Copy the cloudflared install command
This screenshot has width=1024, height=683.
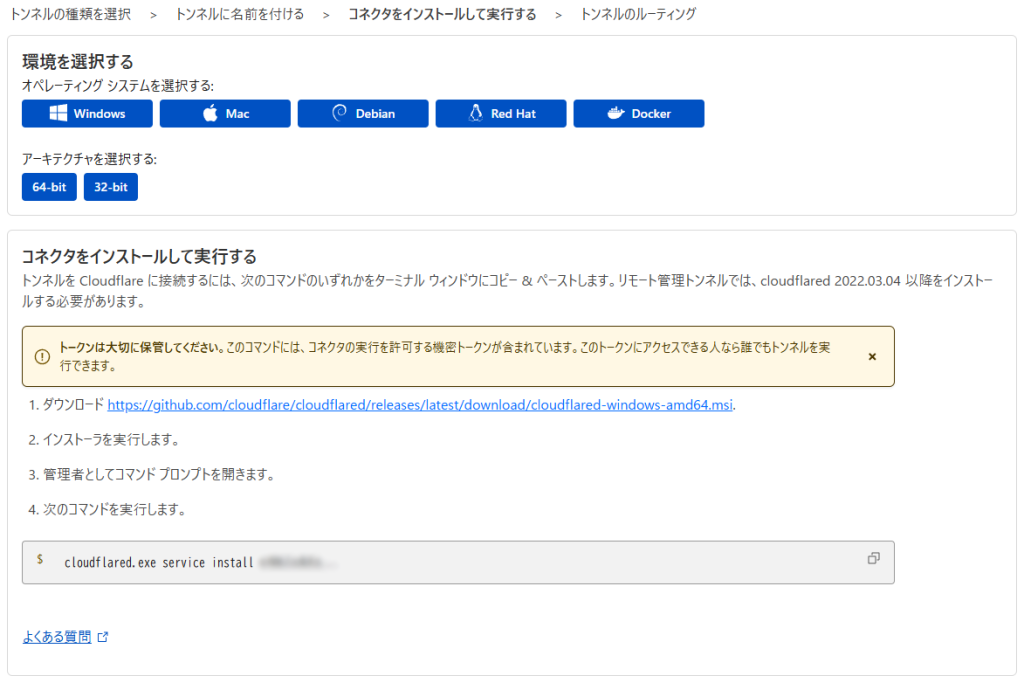click(x=873, y=559)
